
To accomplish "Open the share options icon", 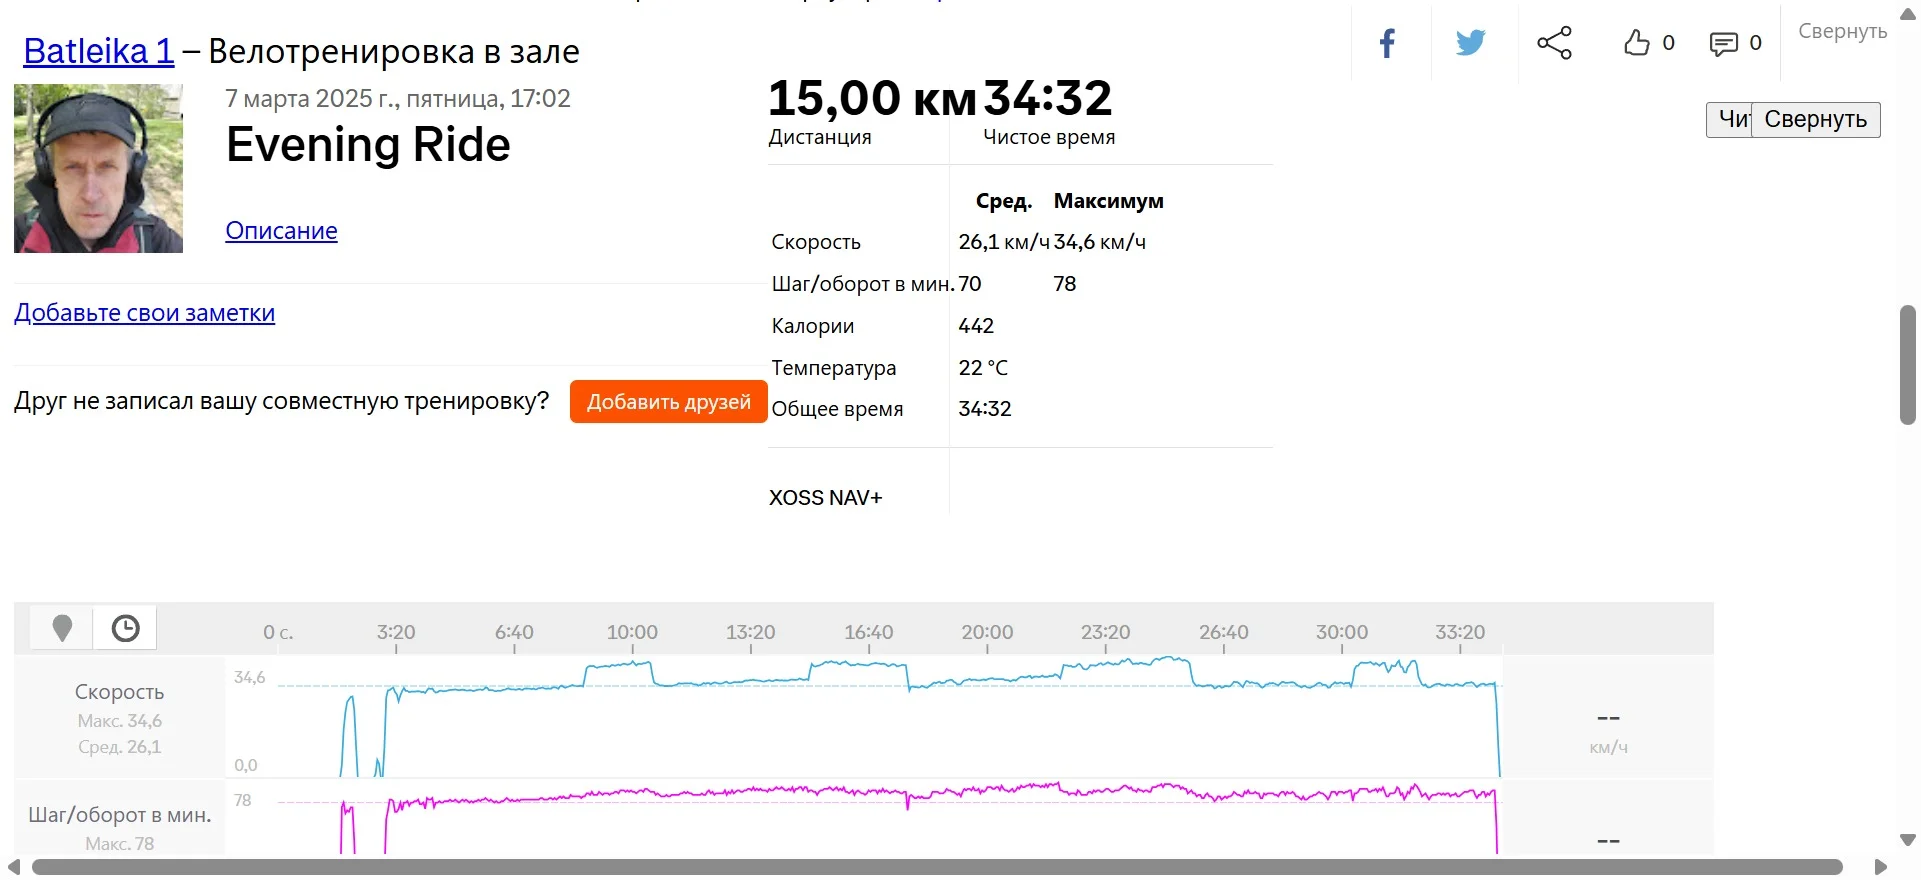I will 1554,43.
